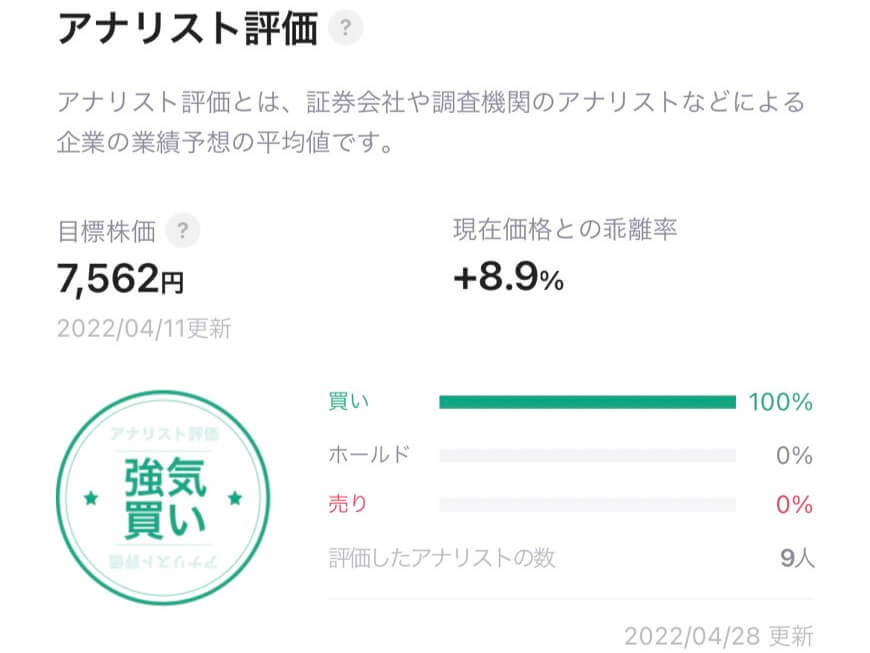
Task: Click the 現在価格との乖離率 label
Action: tap(565, 229)
